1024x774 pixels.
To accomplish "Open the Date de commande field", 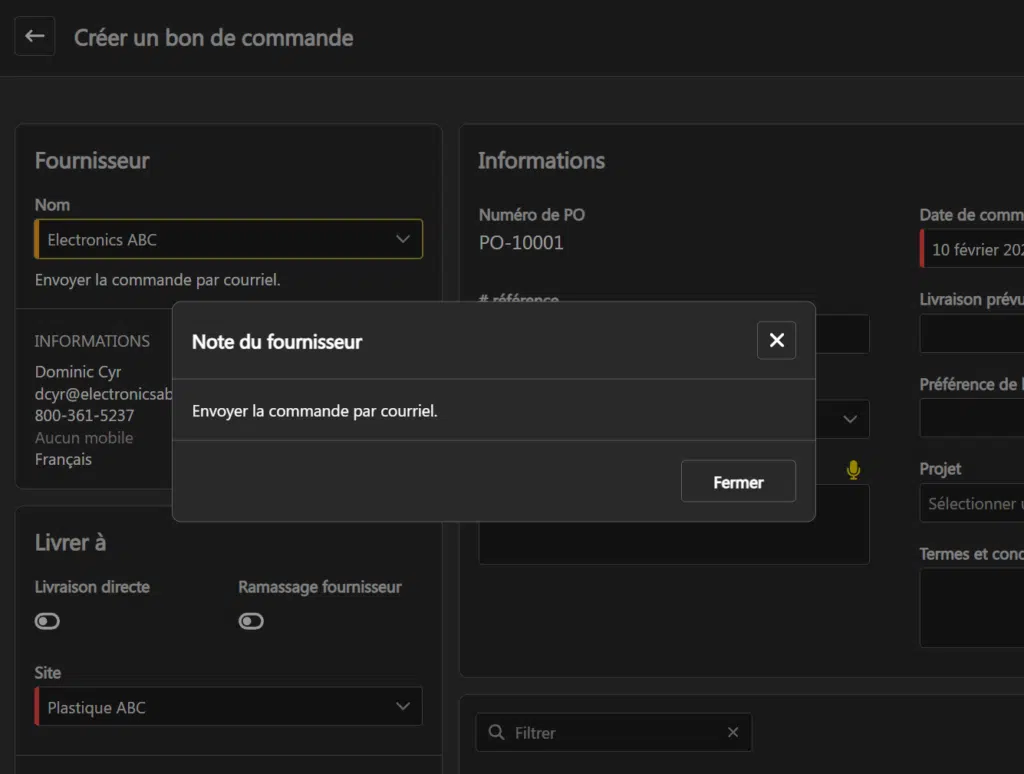I will 975,250.
